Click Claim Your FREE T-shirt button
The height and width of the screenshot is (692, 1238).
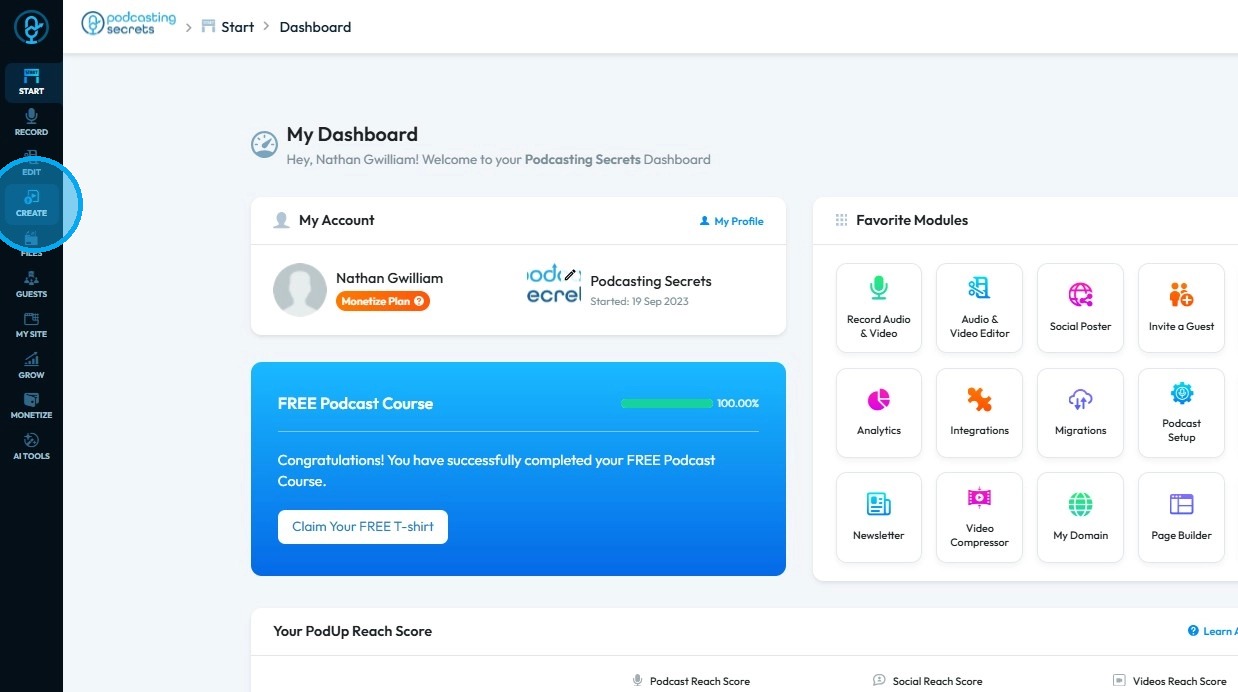(363, 527)
